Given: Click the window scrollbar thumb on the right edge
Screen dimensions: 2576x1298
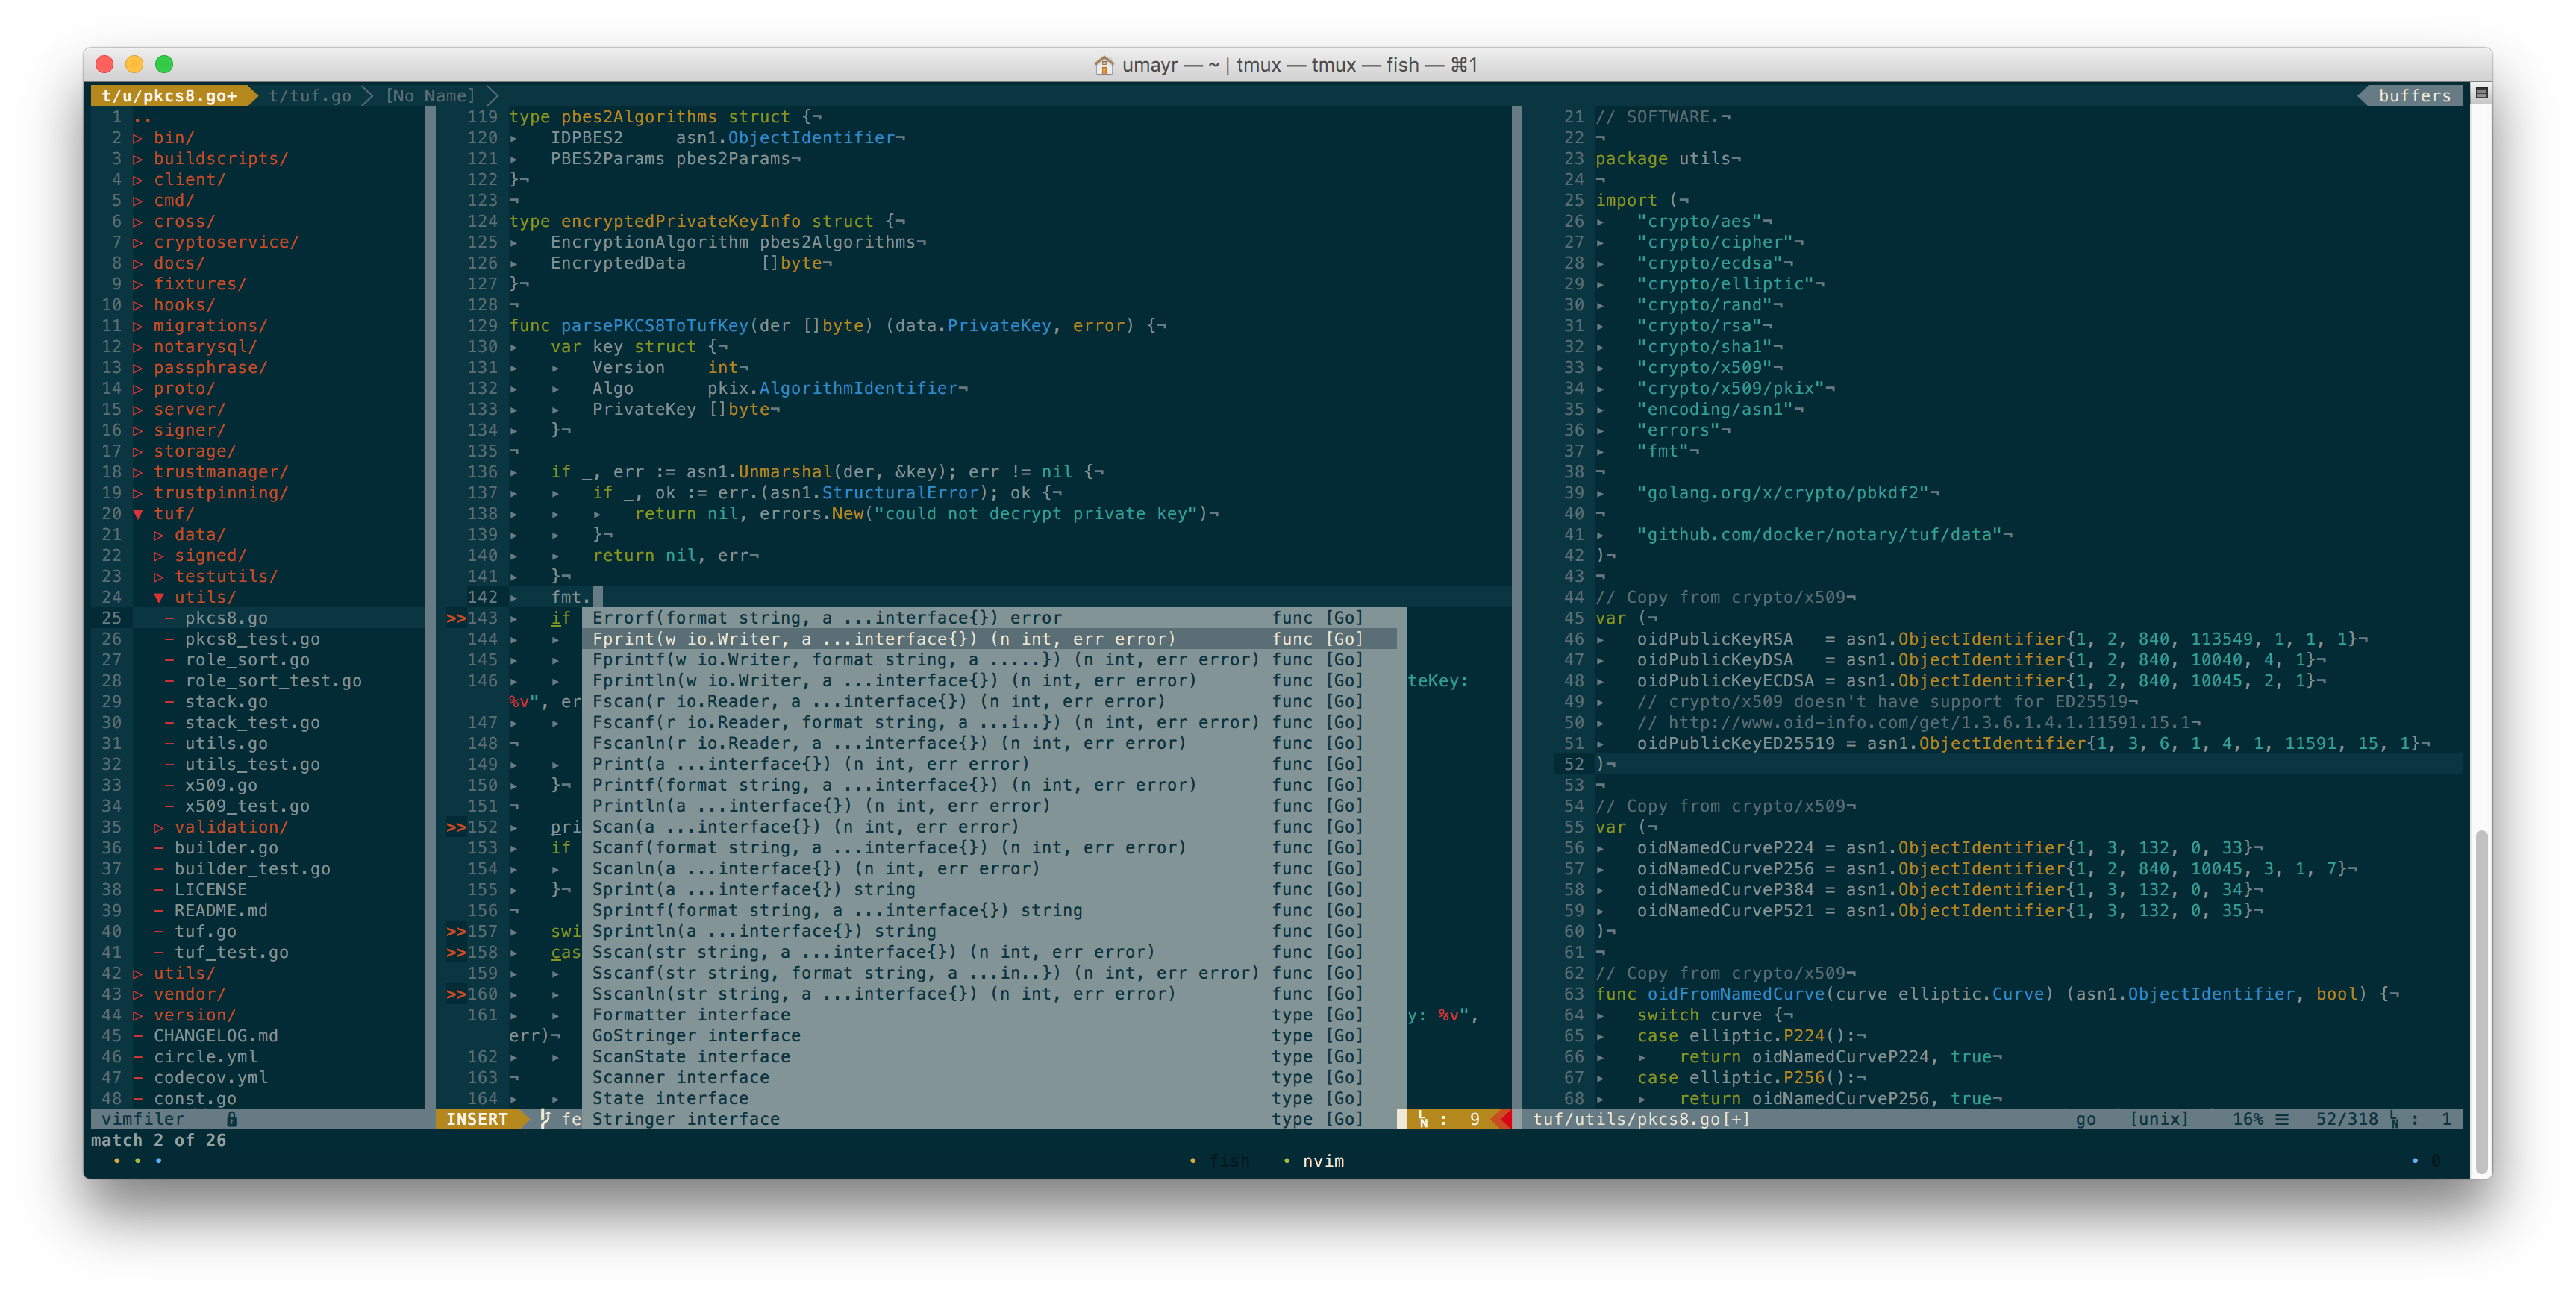Looking at the screenshot, I should (2482, 1002).
